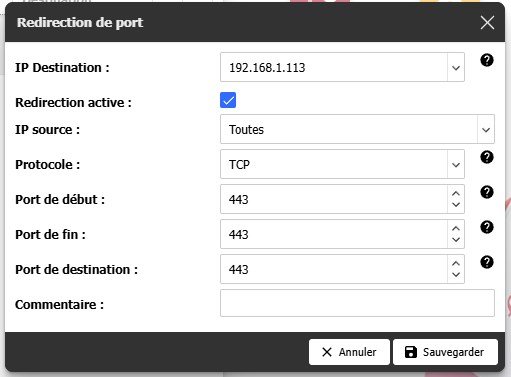The height and width of the screenshot is (377, 511).
Task: Increase the Port de fin value
Action: pyautogui.click(x=456, y=229)
